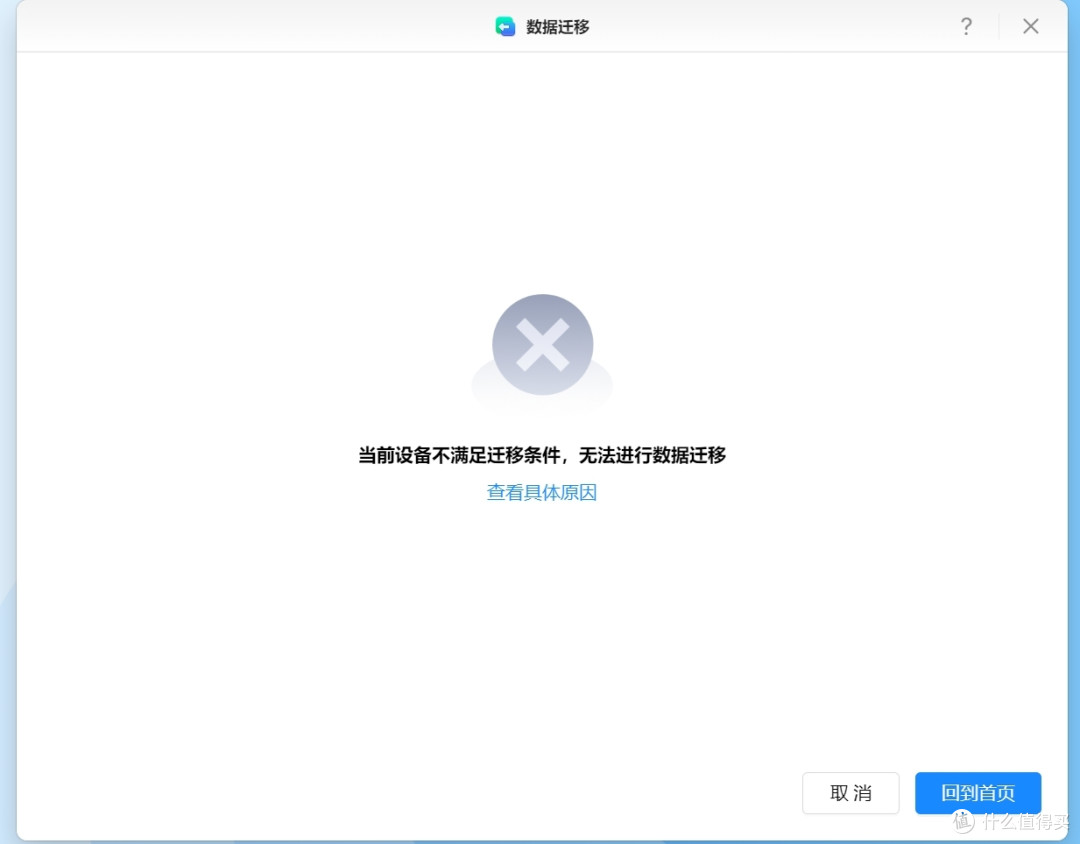Select the 当前设备不满足迁移条件 error message
This screenshot has width=1080, height=844.
pyautogui.click(x=542, y=455)
